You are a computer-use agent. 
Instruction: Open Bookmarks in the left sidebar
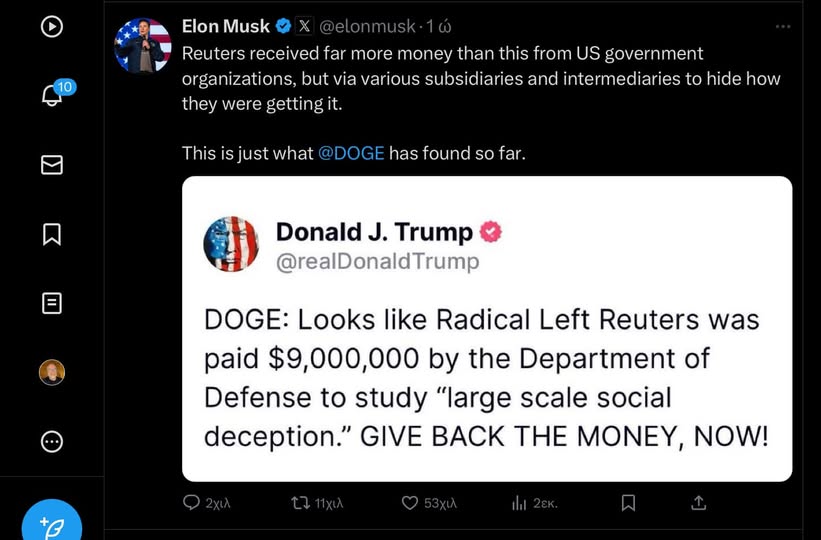(52, 234)
